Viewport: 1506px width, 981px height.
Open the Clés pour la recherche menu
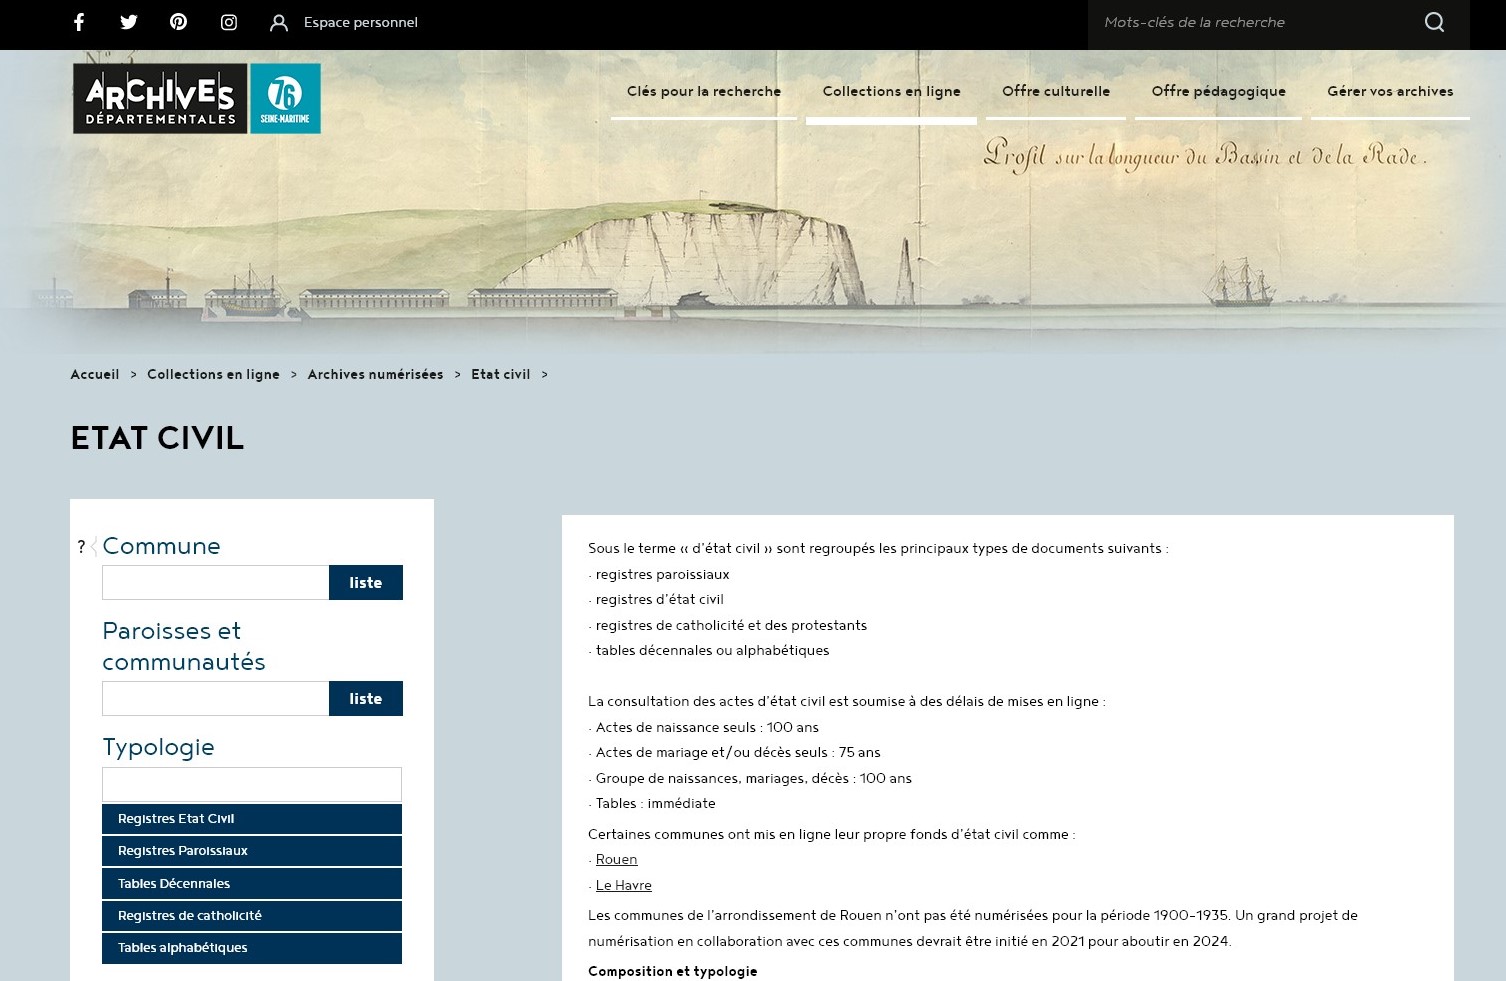pos(704,91)
